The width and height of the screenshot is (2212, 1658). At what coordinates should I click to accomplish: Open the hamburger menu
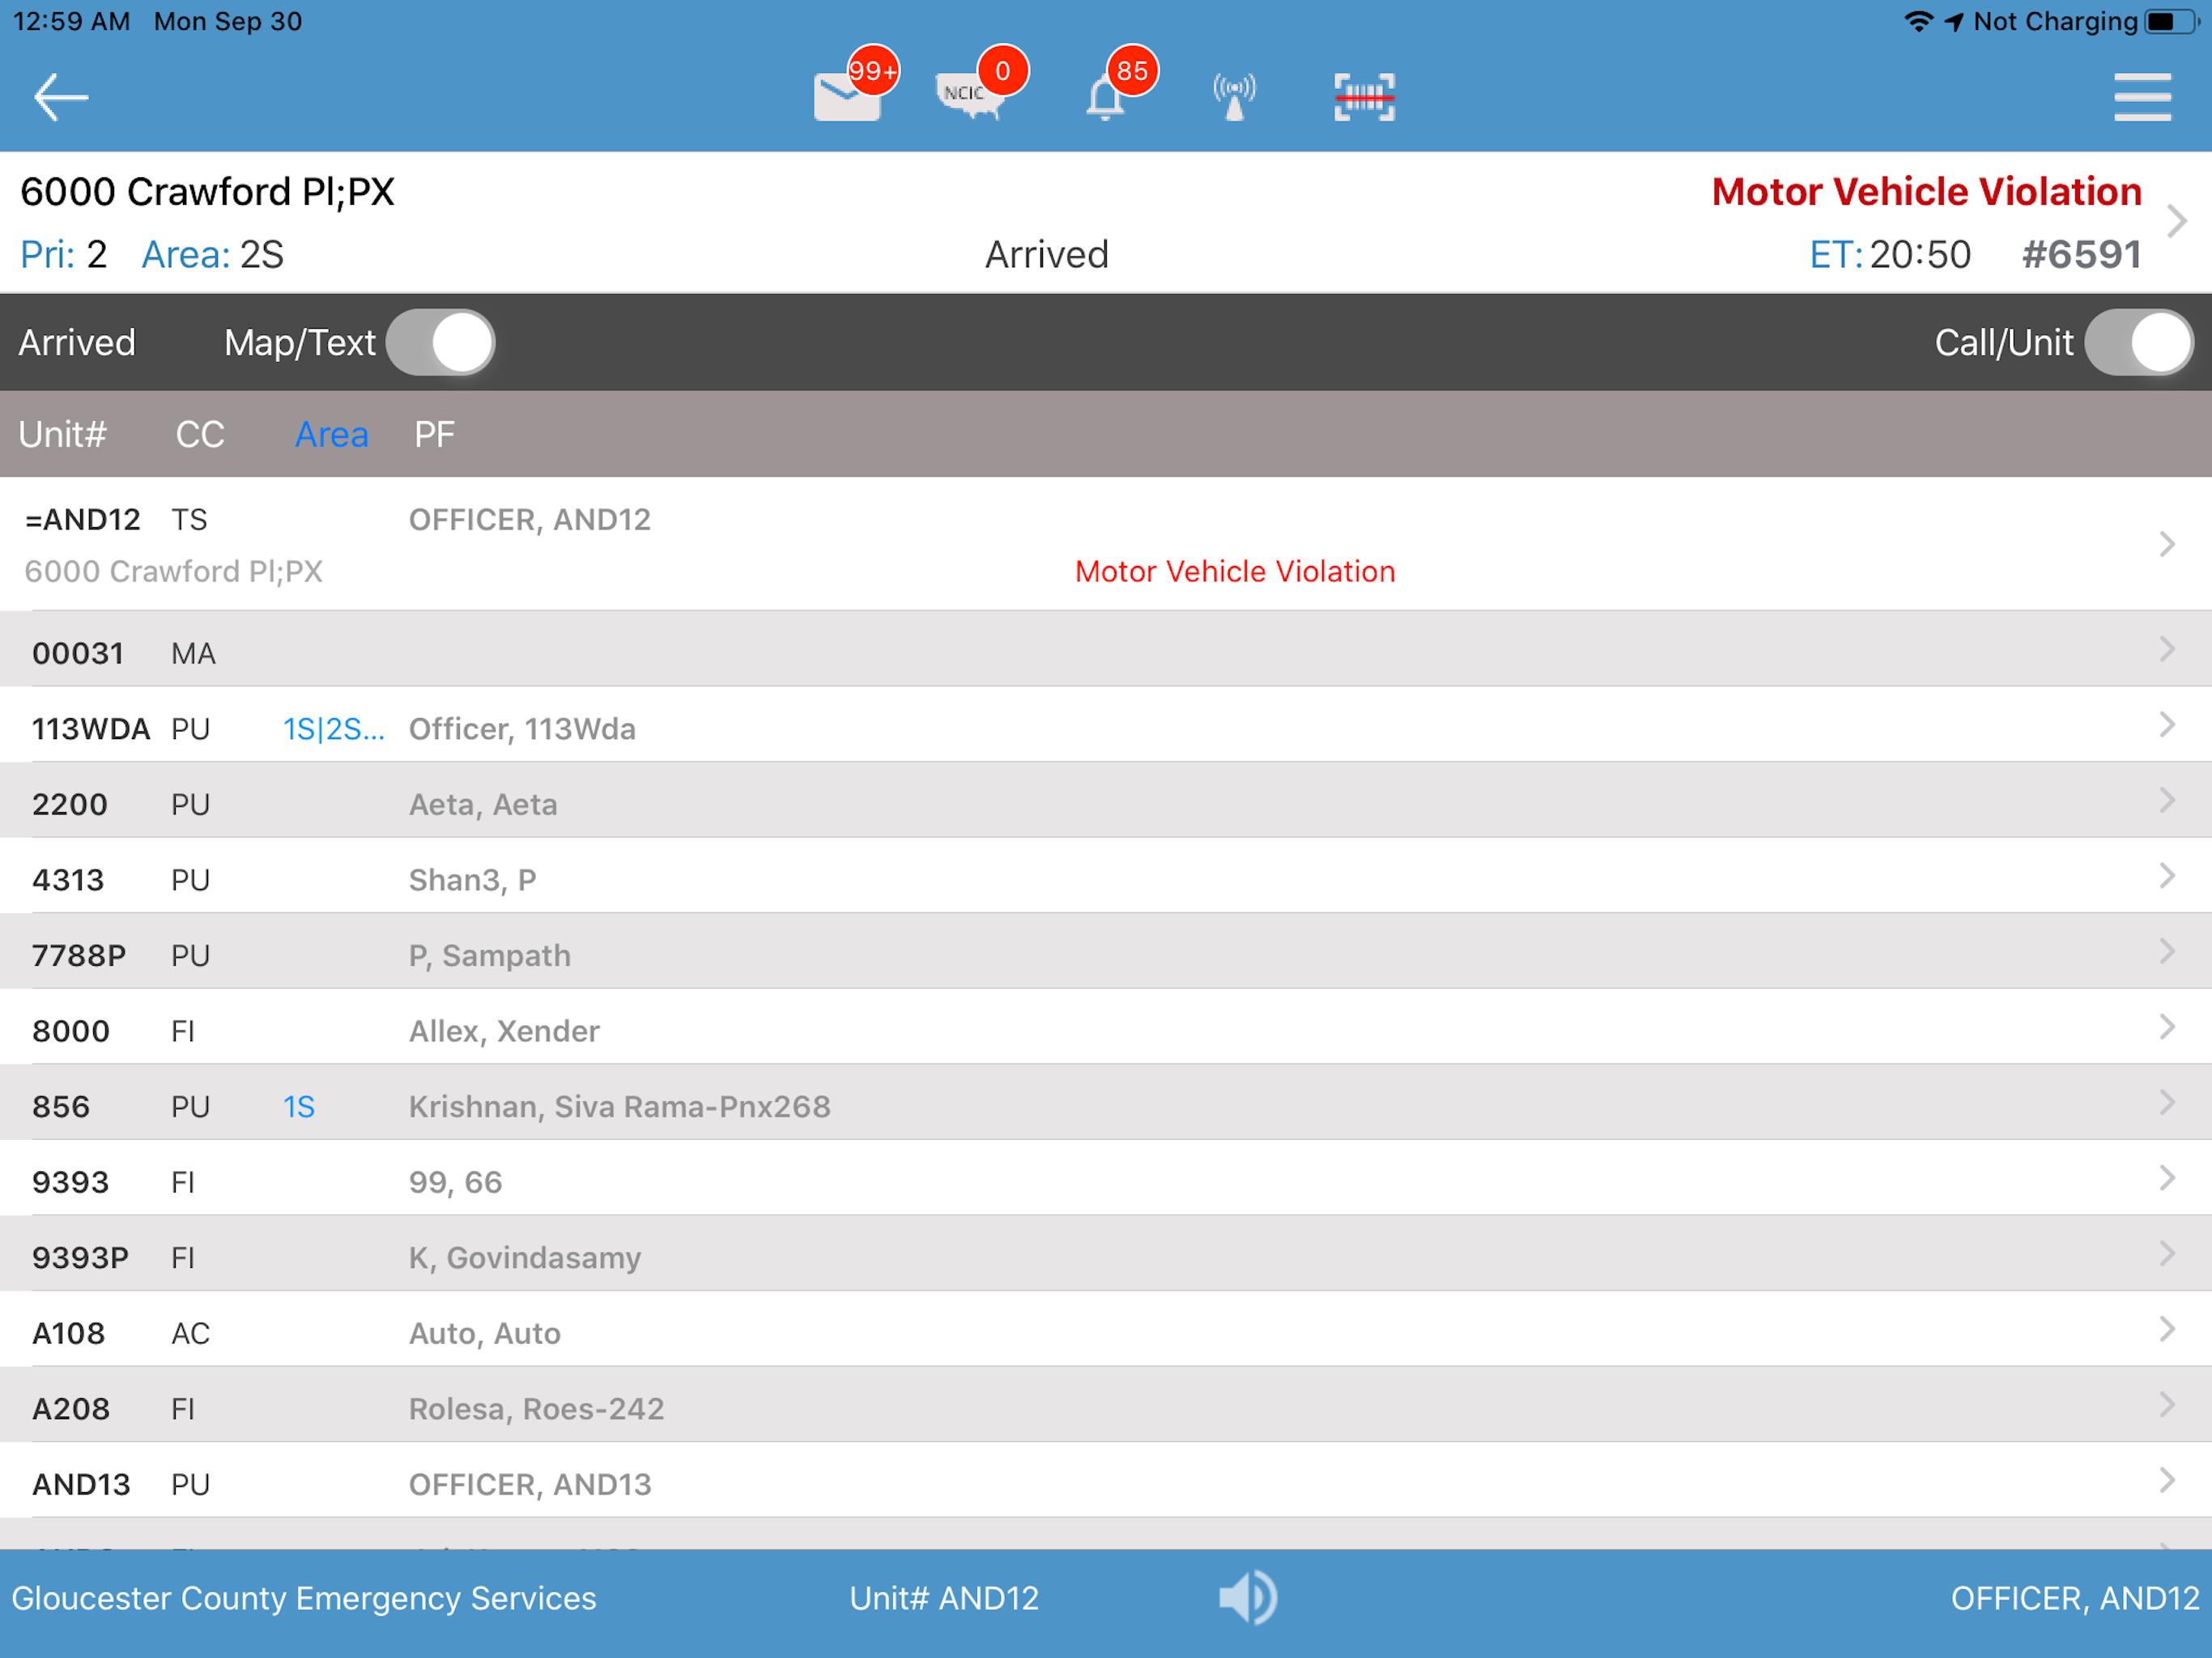(2142, 97)
